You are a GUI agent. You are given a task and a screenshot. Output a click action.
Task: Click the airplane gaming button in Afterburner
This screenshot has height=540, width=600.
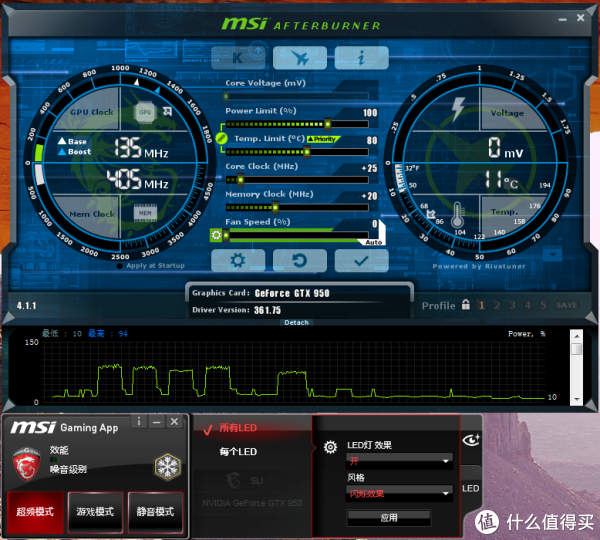click(x=300, y=58)
